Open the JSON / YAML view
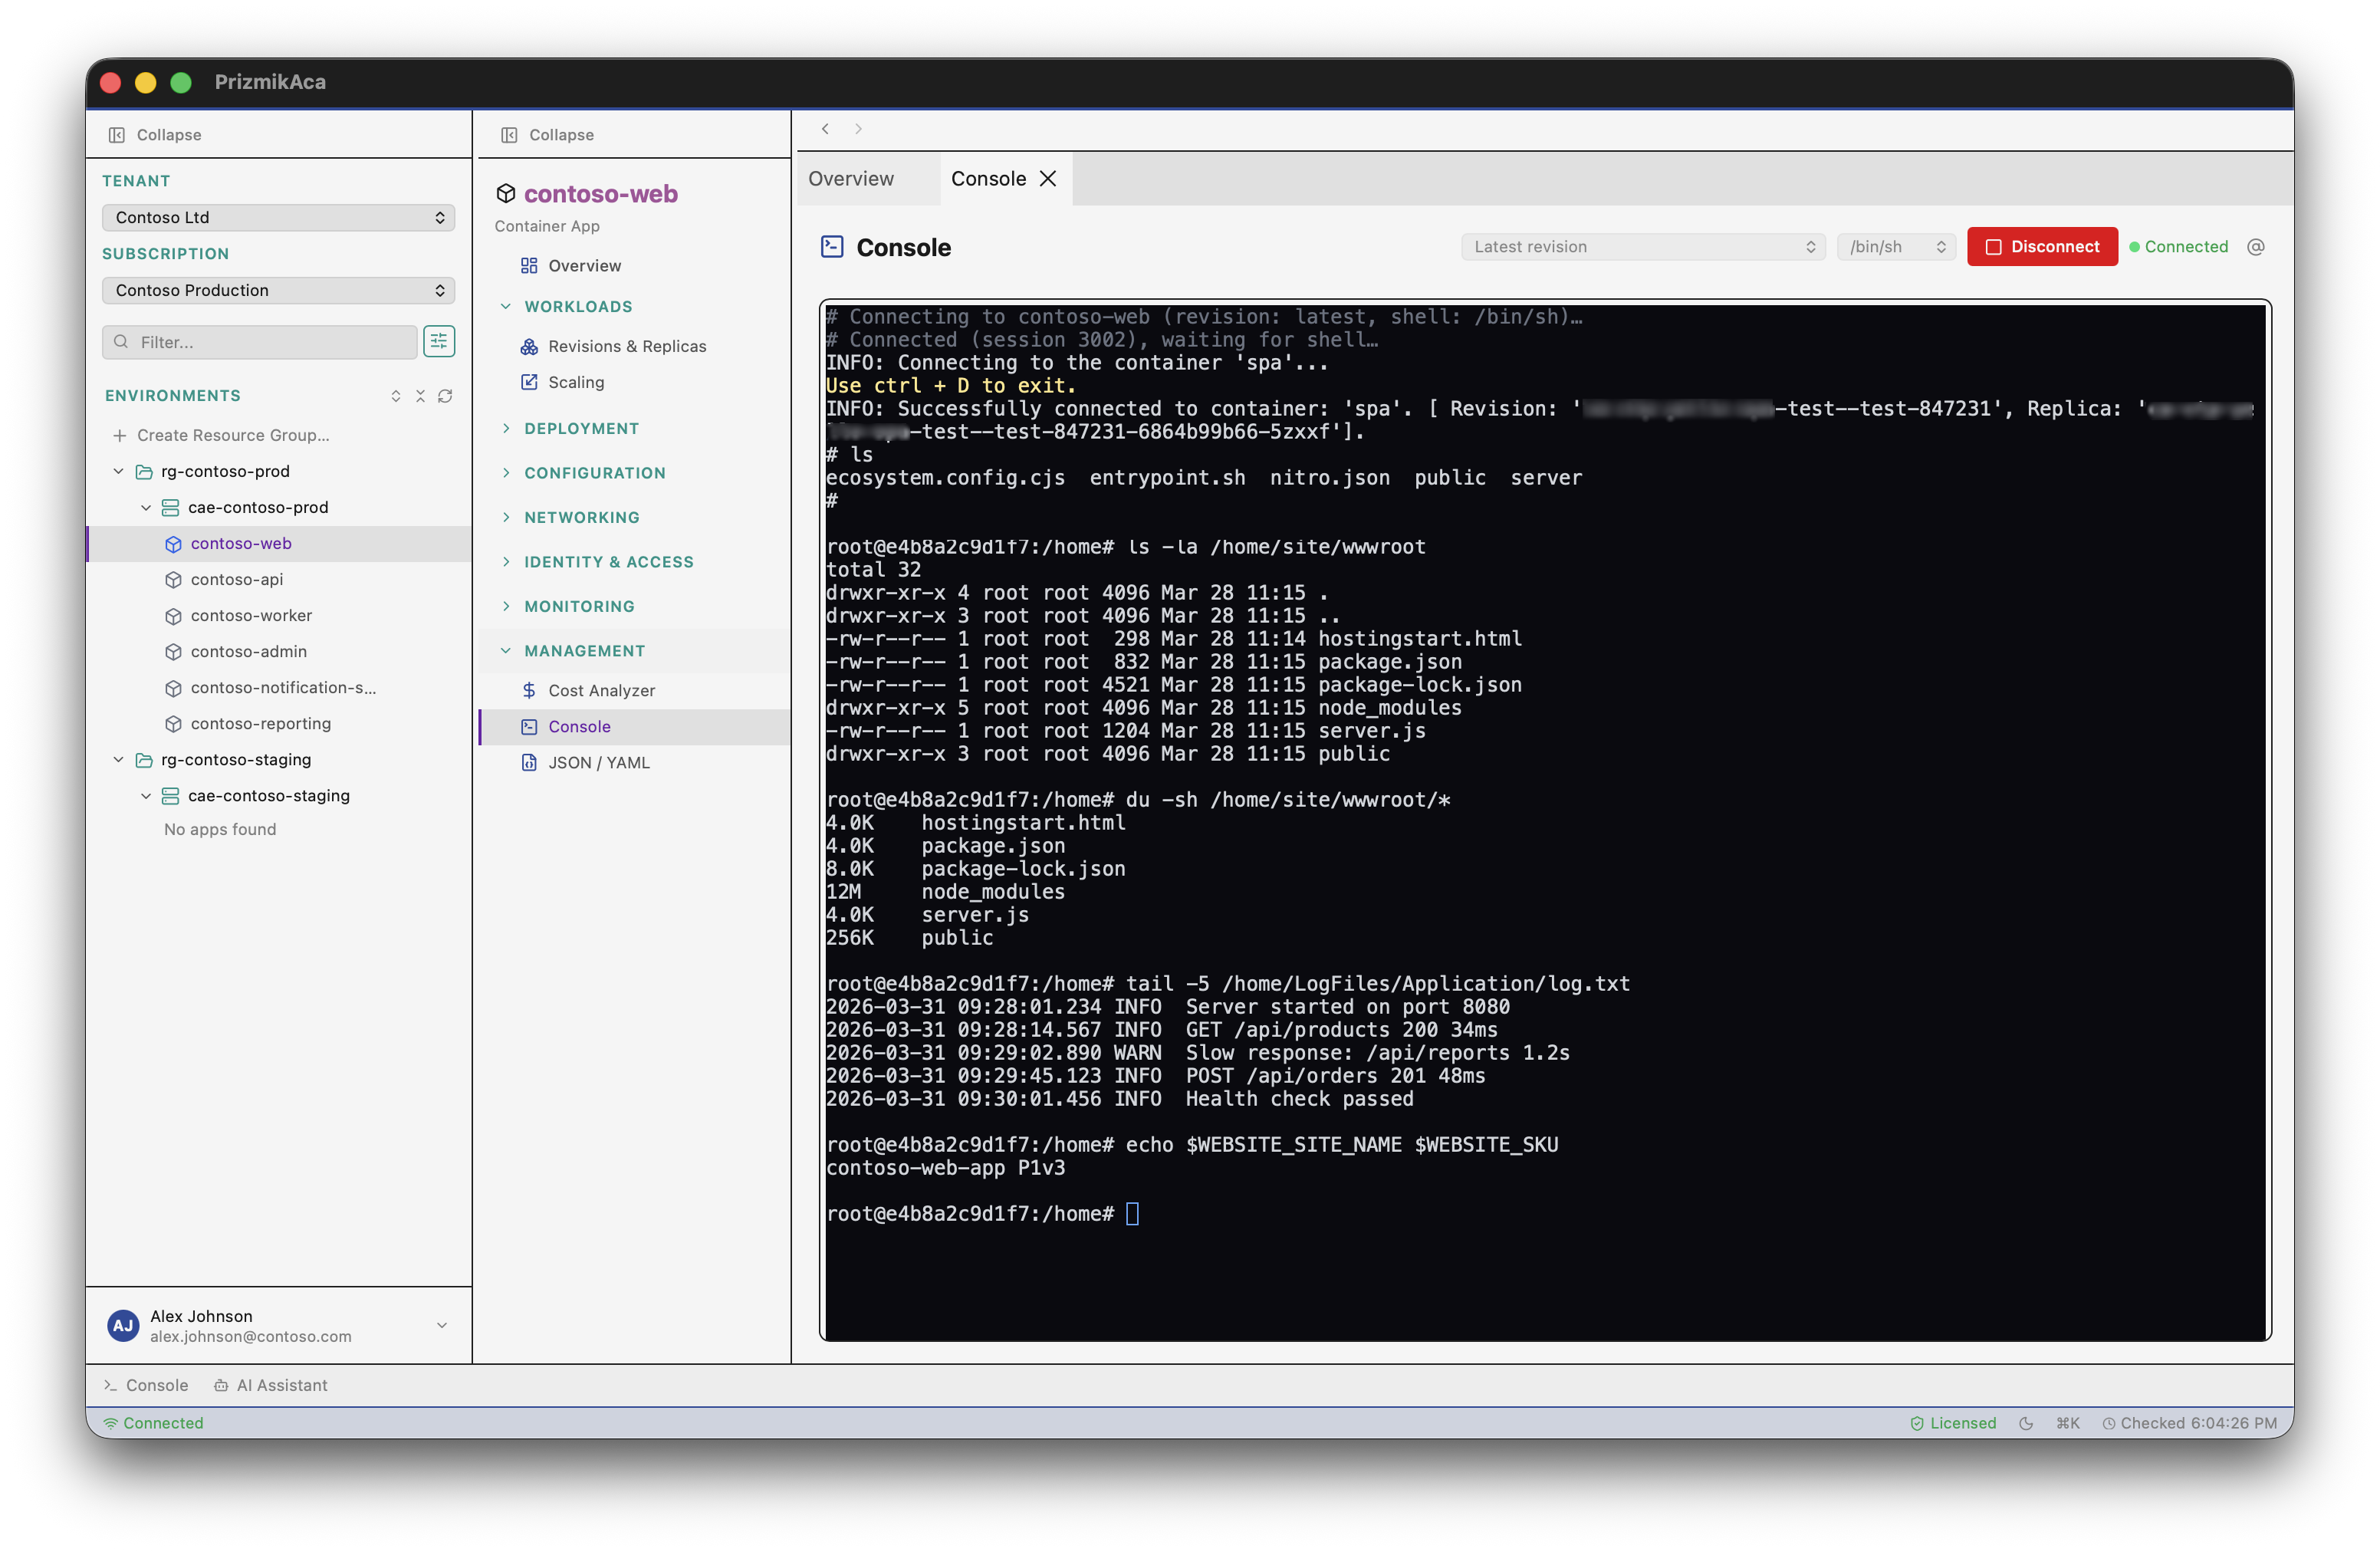This screenshot has height=1552, width=2380. (x=598, y=762)
